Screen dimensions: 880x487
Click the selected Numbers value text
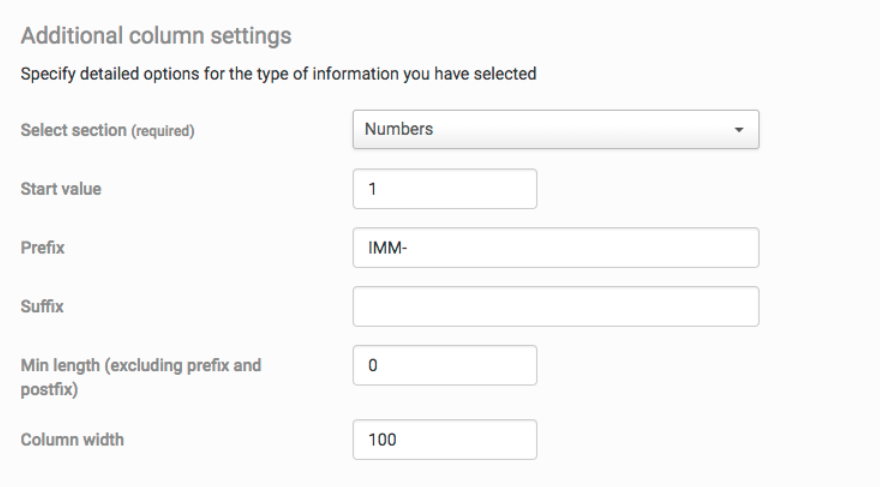[399, 129]
